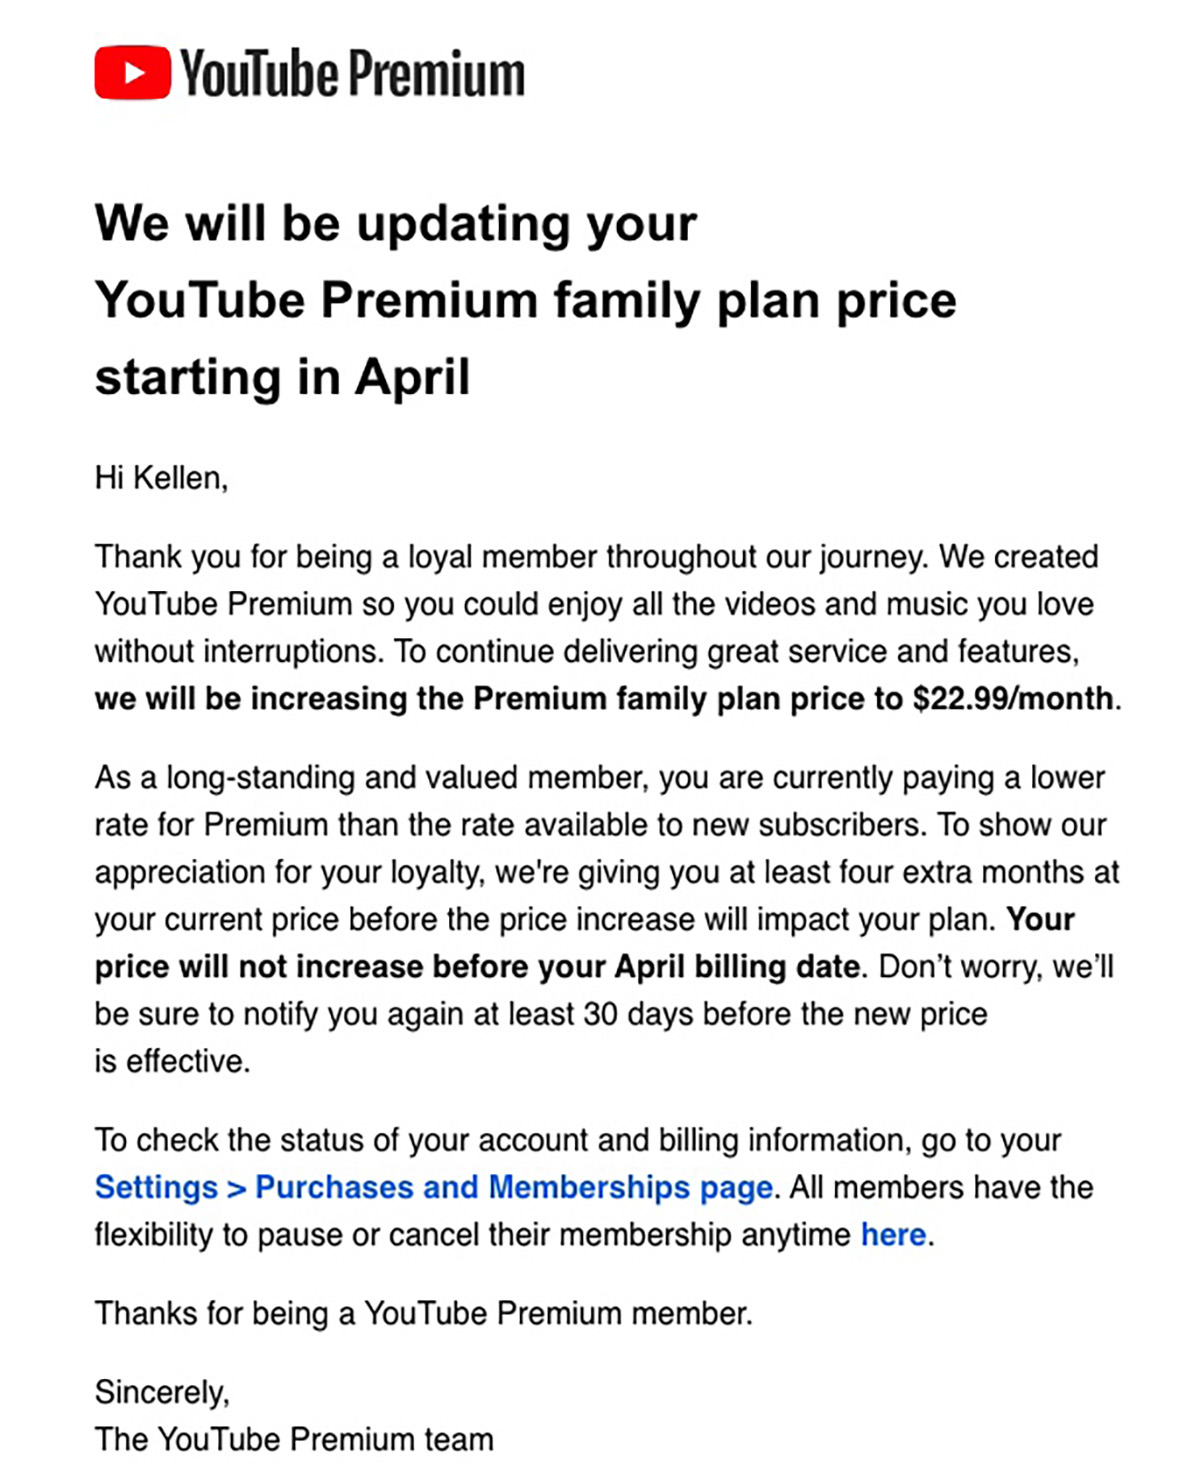Click the "starting in April" heading line
Image resolution: width=1200 pixels, height=1484 pixels.
click(282, 377)
